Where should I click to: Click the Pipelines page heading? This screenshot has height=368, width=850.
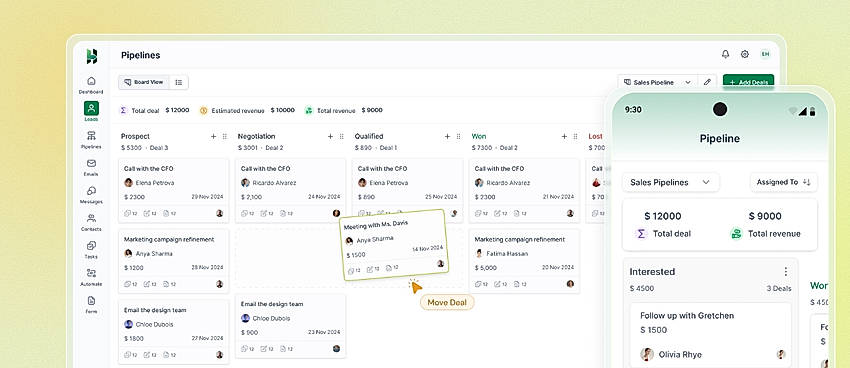point(140,55)
